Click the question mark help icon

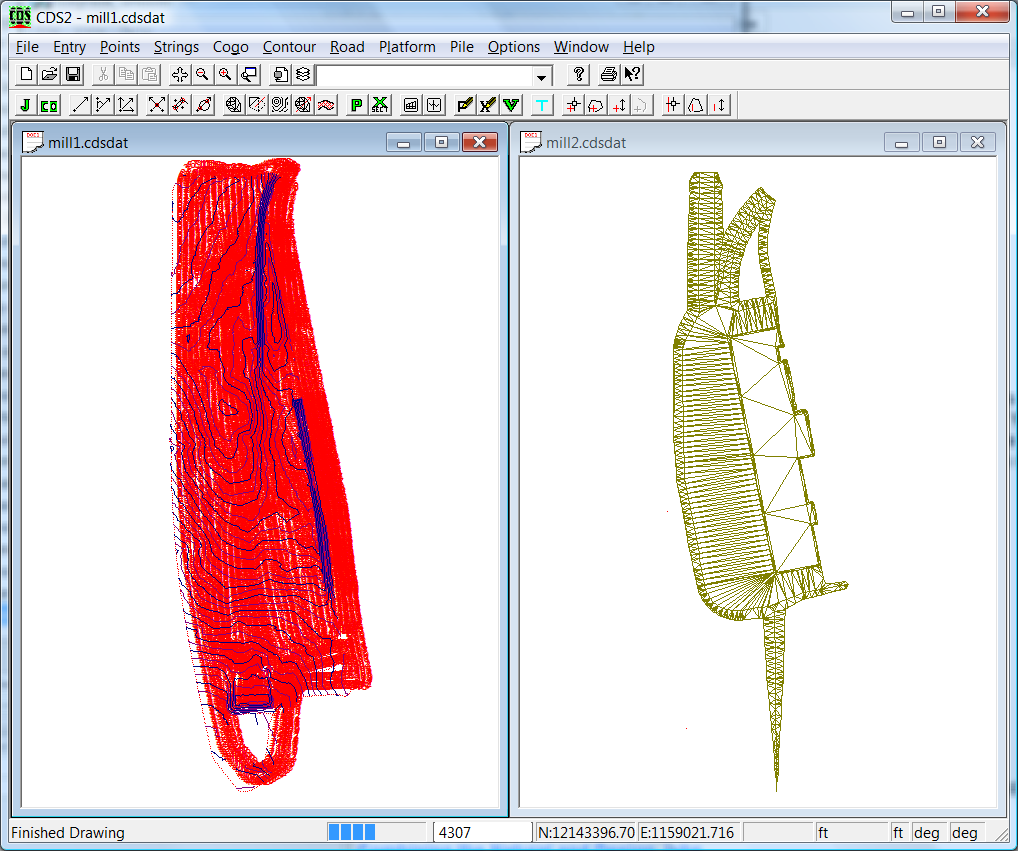(x=578, y=75)
